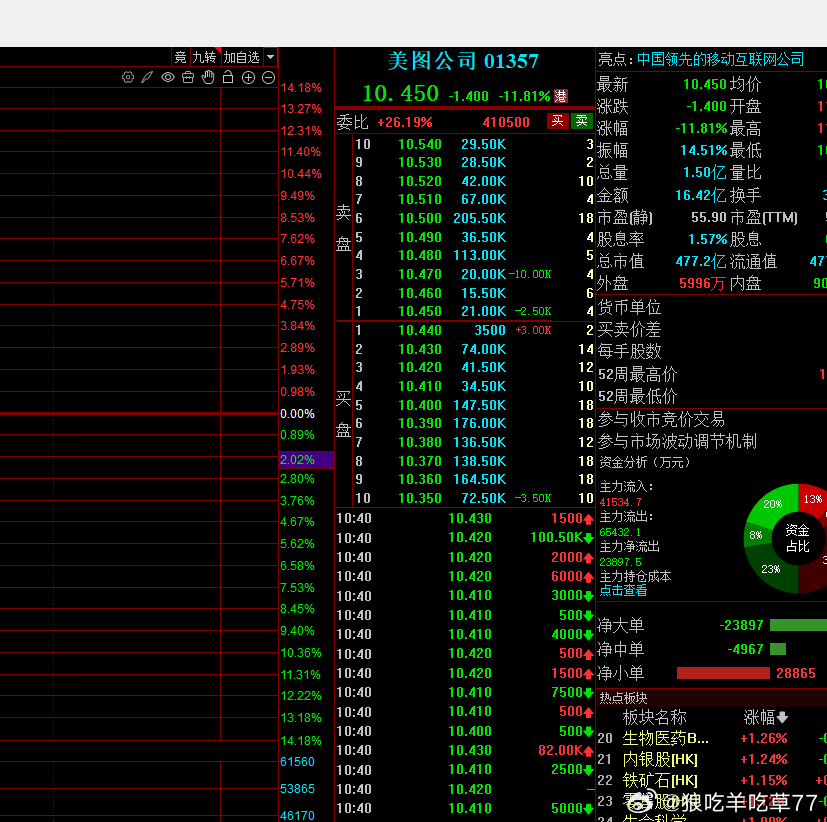Image resolution: width=827 pixels, height=822 pixels.
Task: Select sell level 1 price 10.450
Action: (x=420, y=311)
